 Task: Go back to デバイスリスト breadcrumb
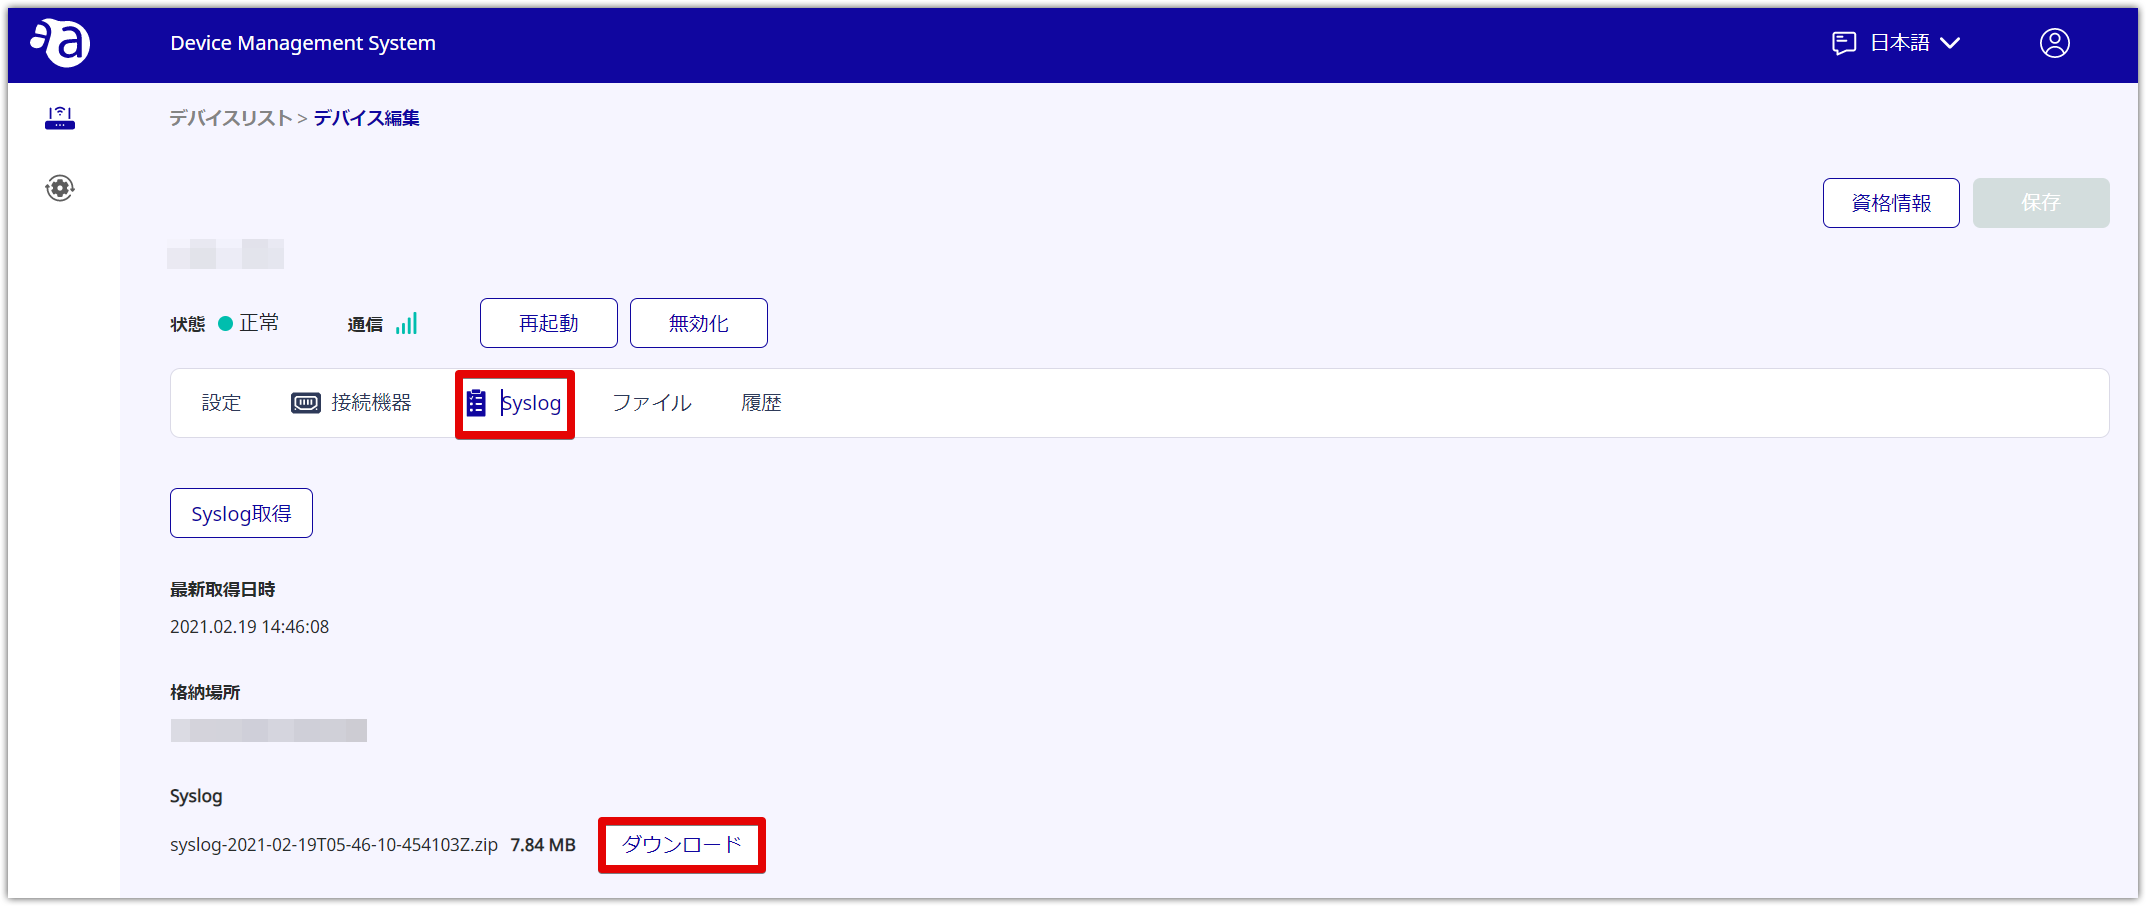pos(230,118)
